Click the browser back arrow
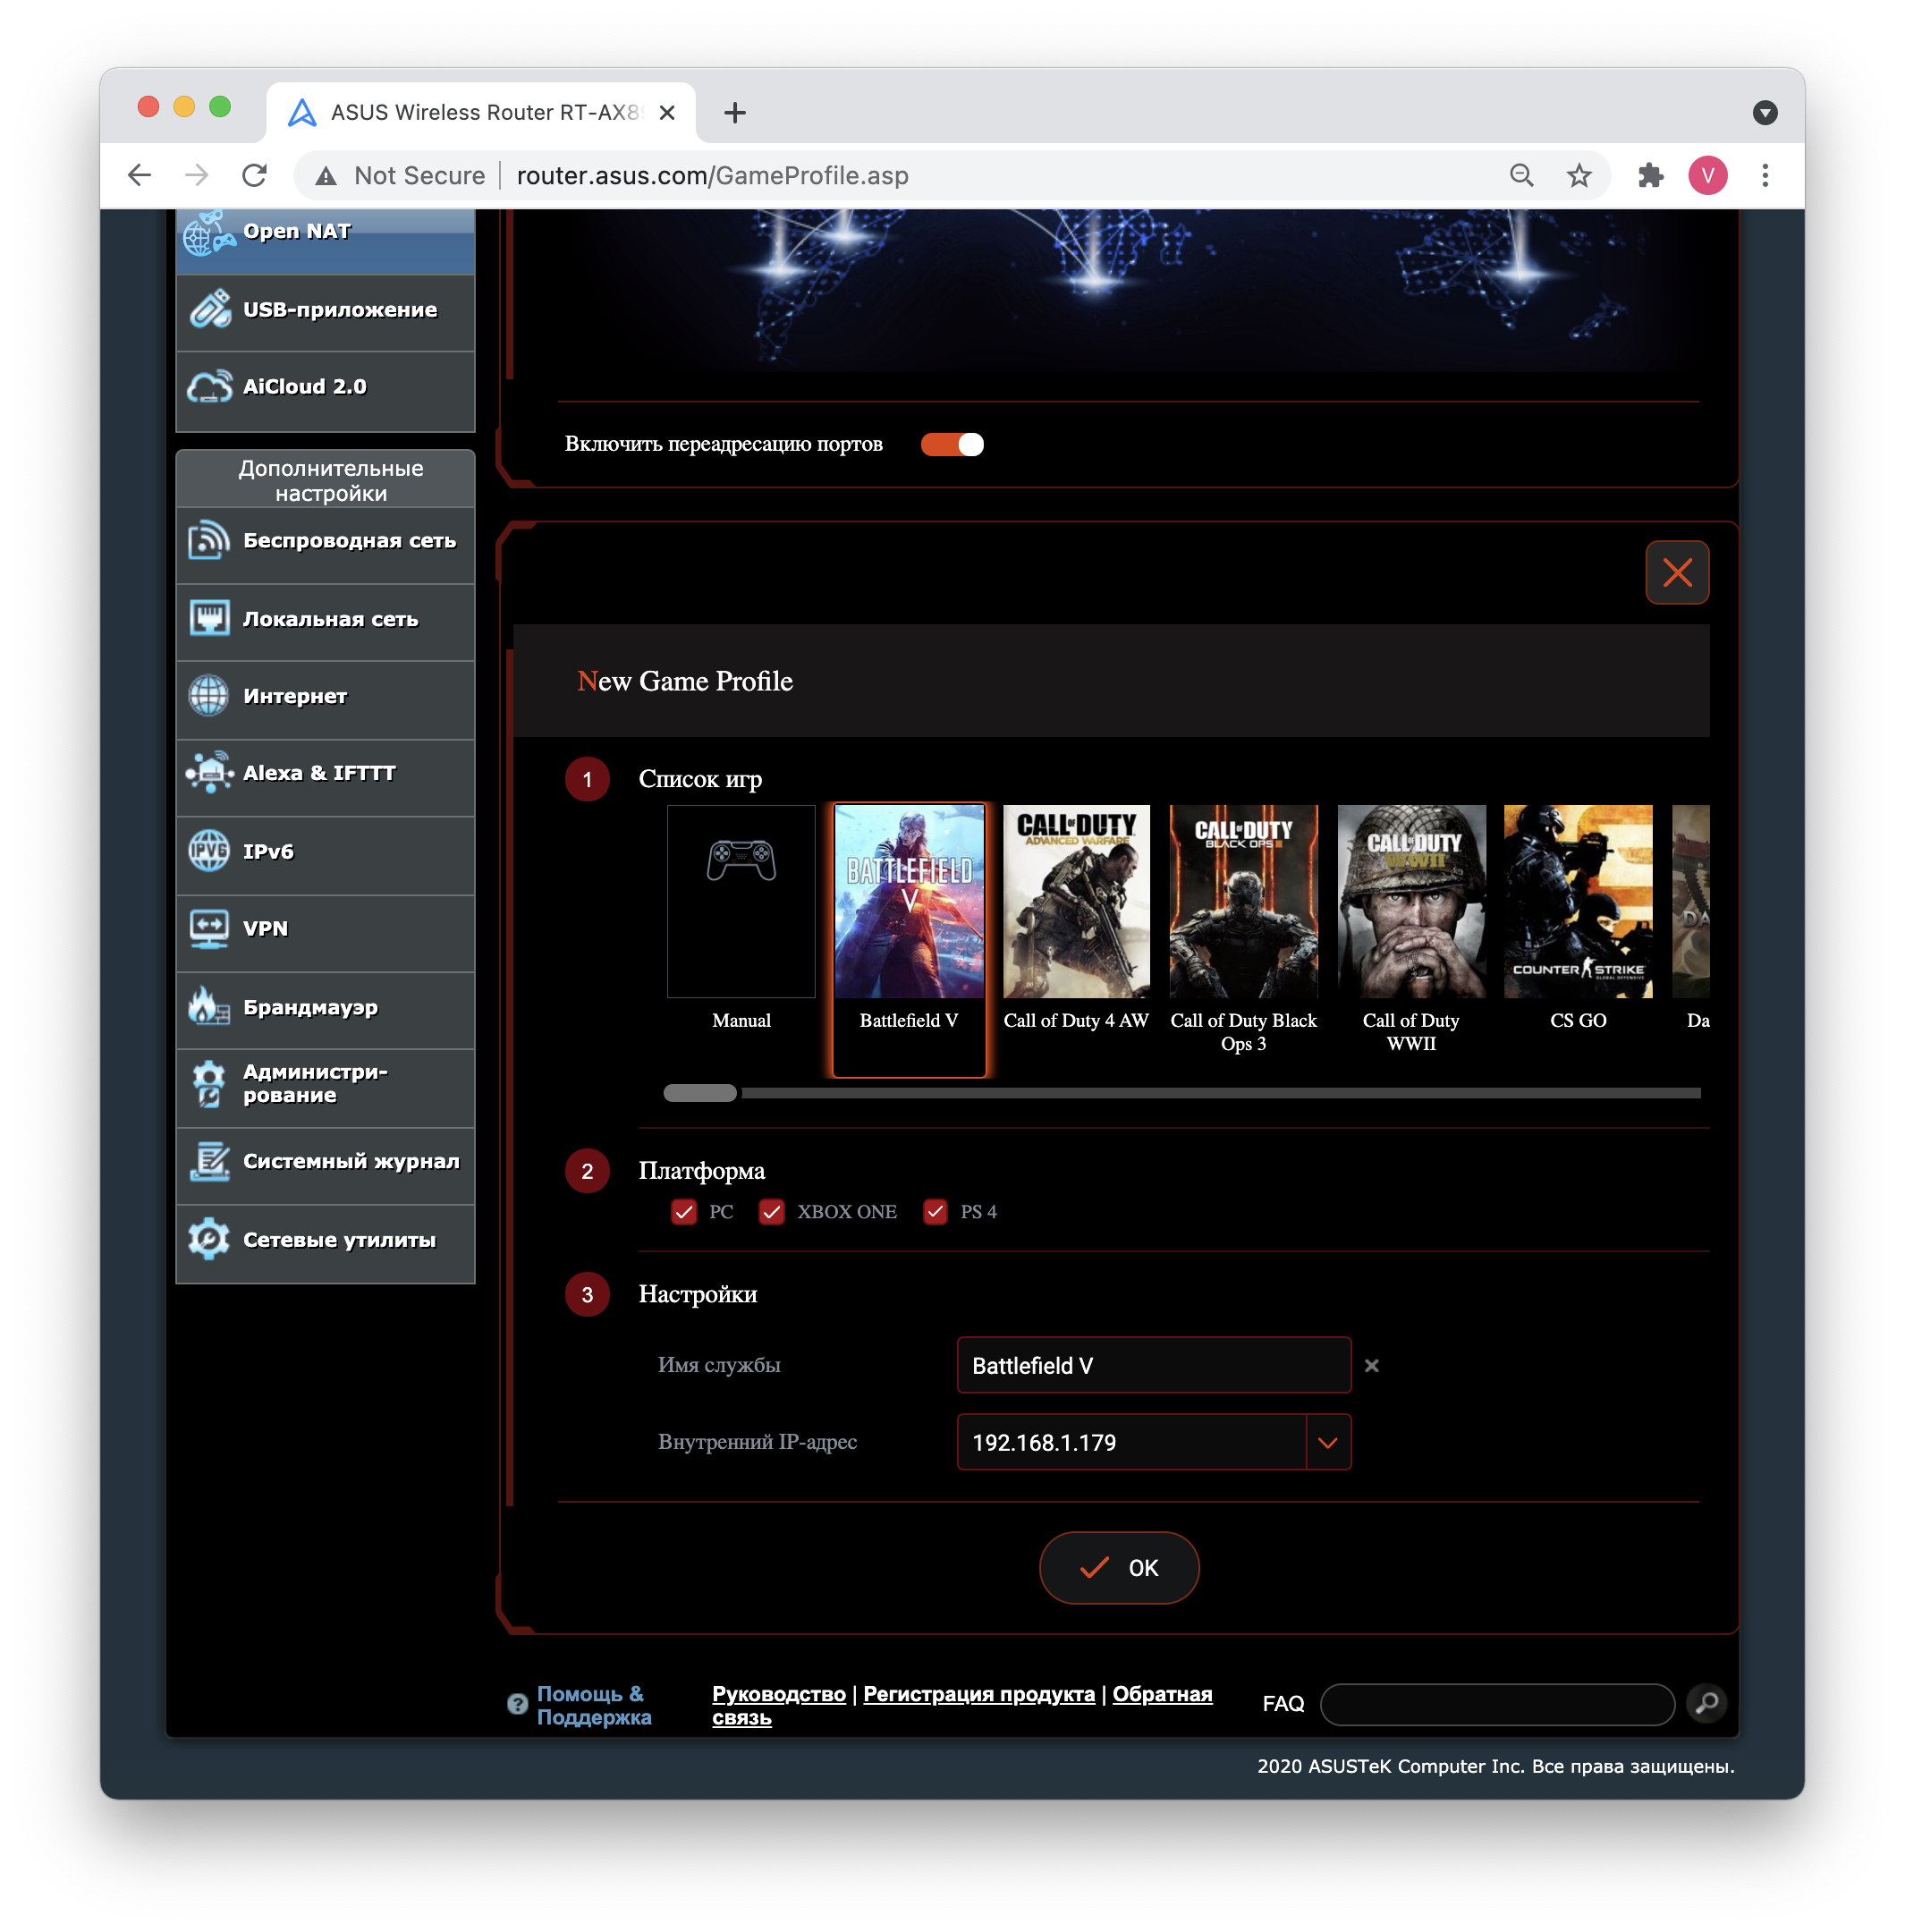1905x1932 pixels. (x=140, y=176)
